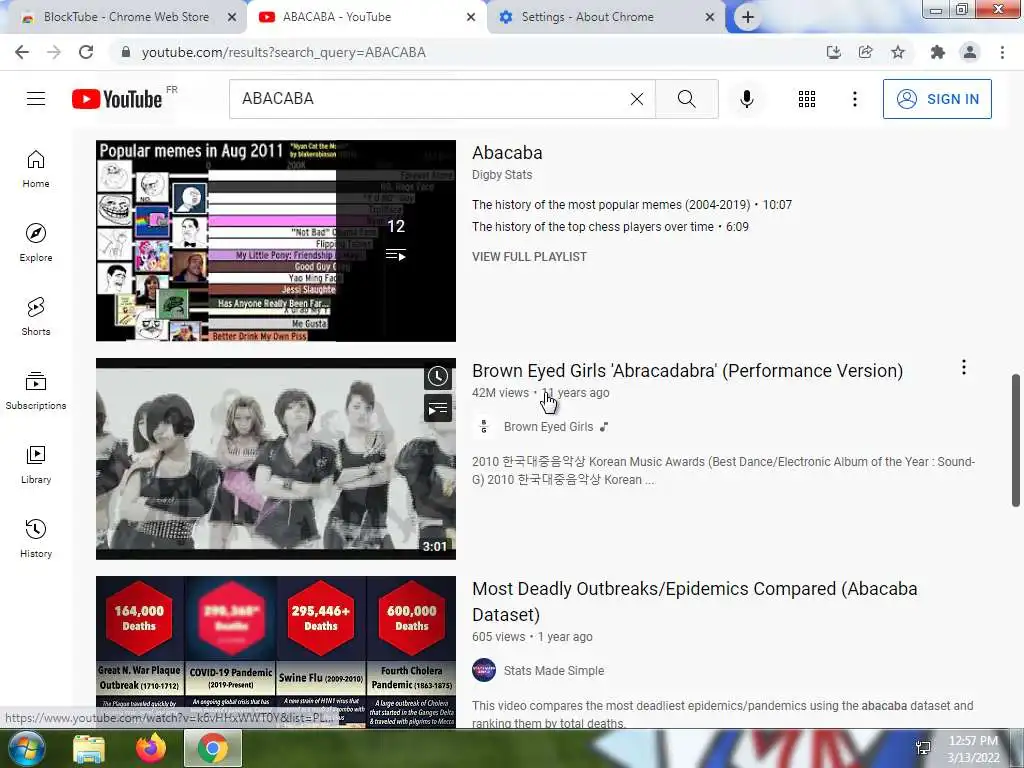Add Brown Eyed Girls video to queue

point(438,409)
